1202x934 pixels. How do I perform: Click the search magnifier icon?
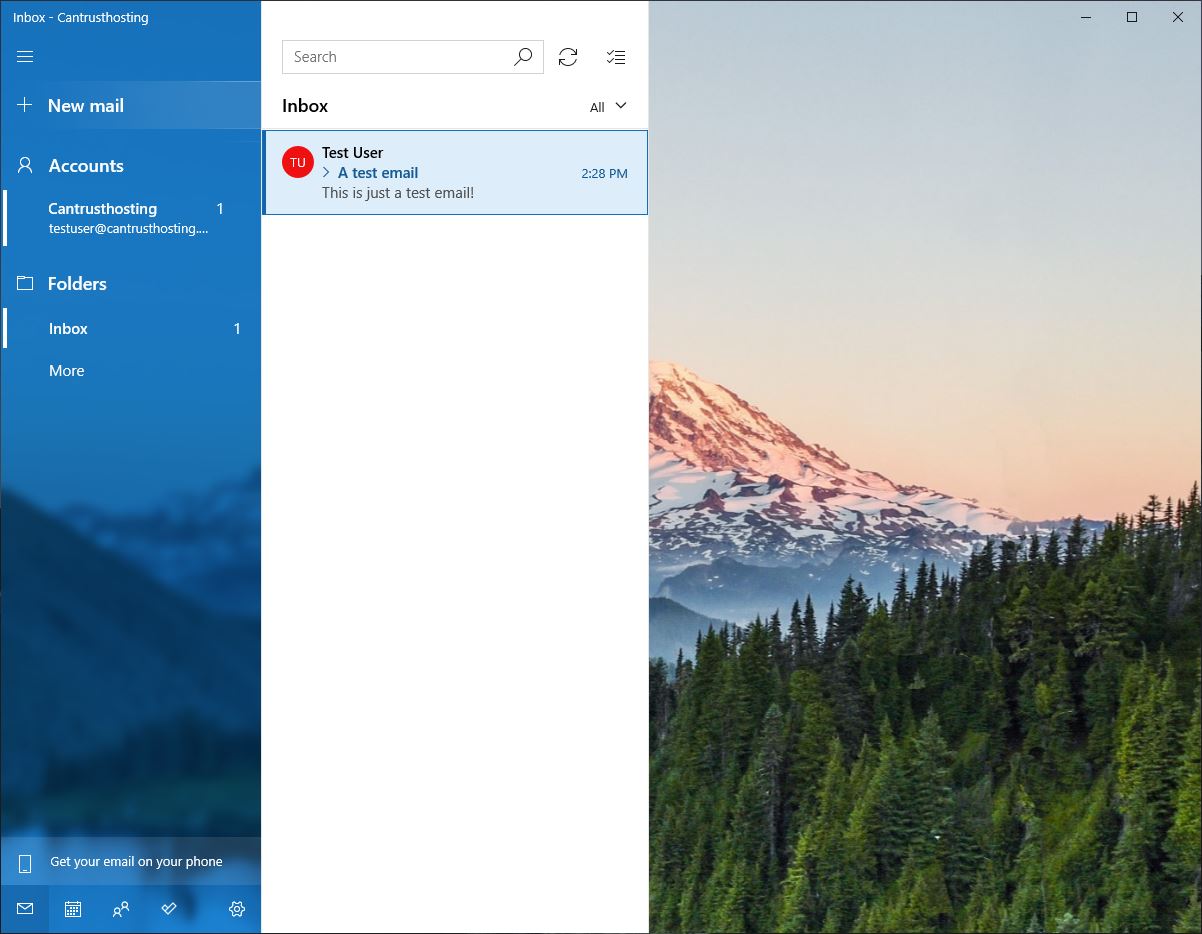point(523,57)
